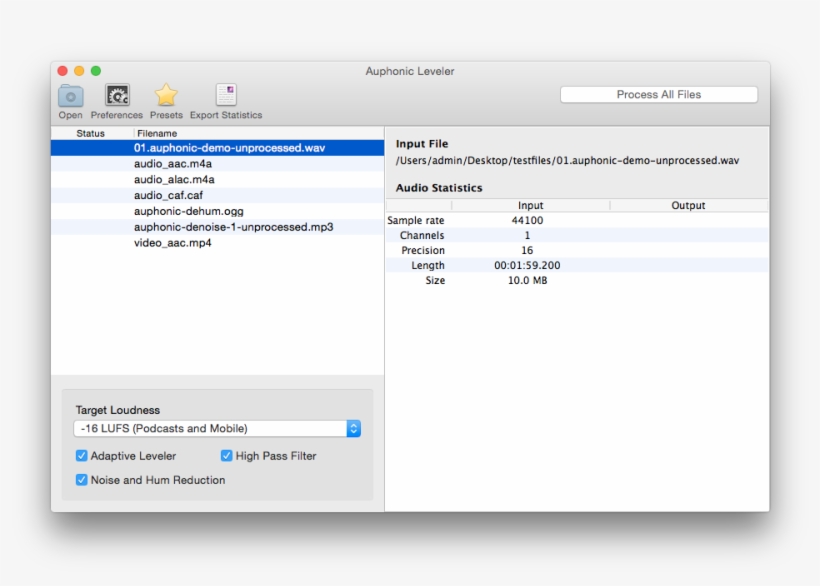Screen dimensions: 820x586
Task: Click the Sample rate value 44100
Action: point(527,221)
